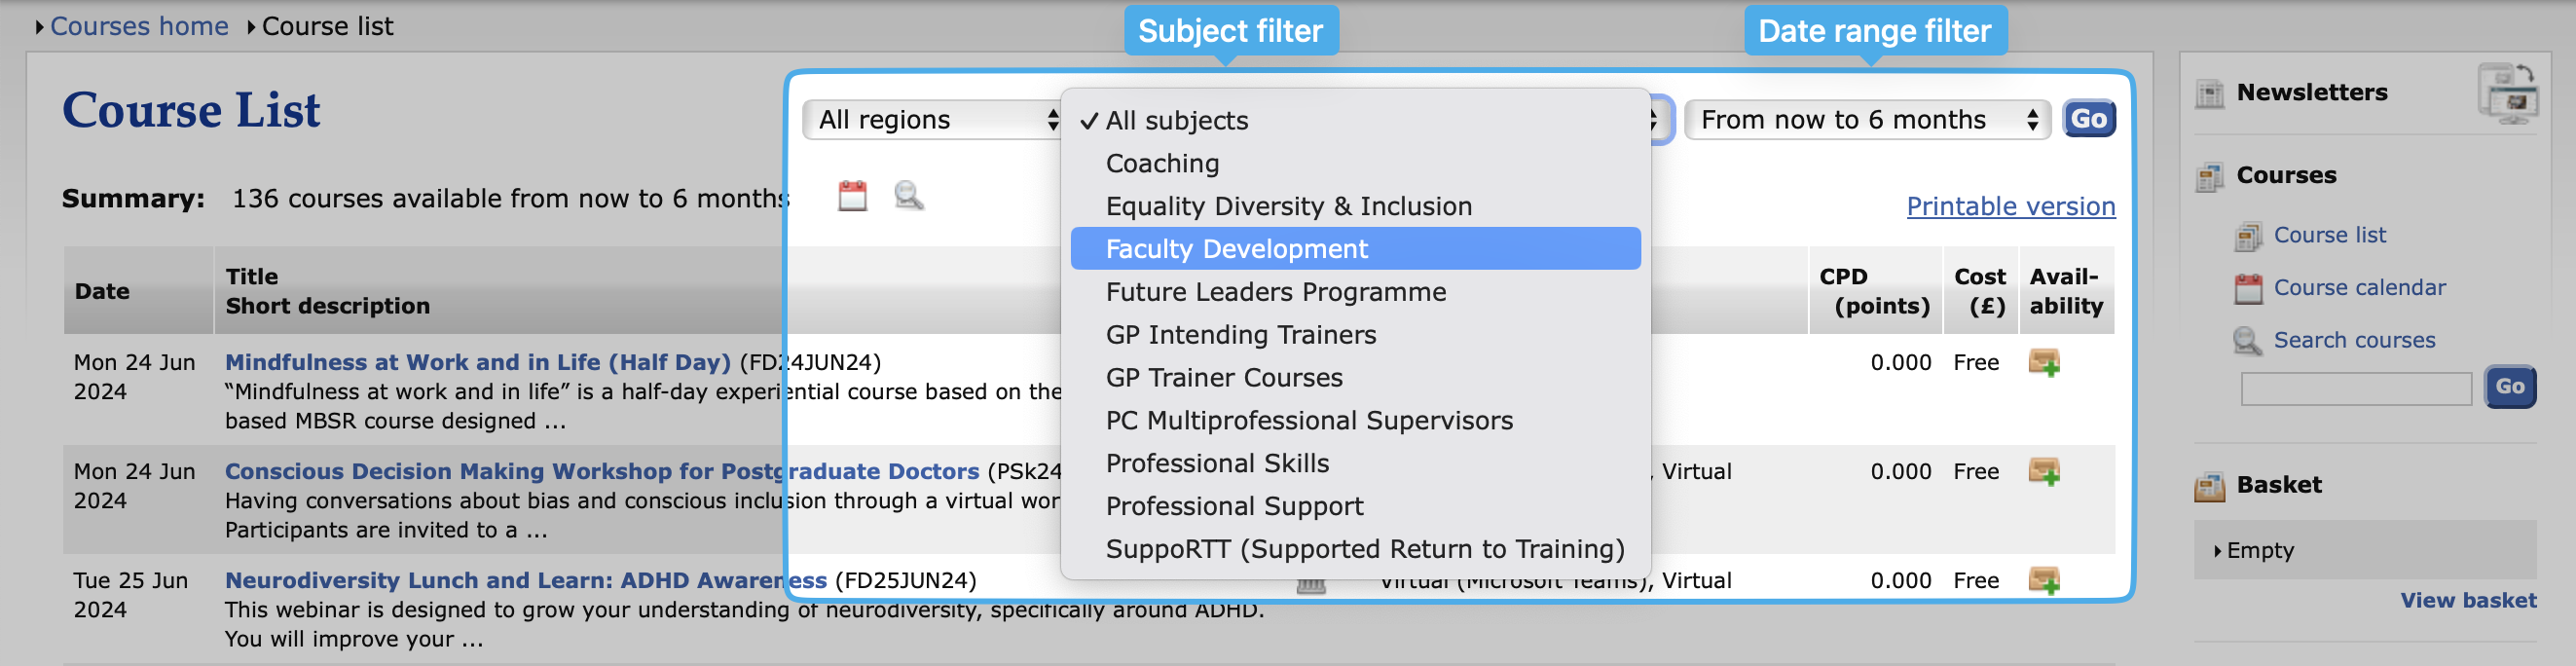Open the All regions dropdown
This screenshot has height=666, width=2576.
[x=934, y=120]
